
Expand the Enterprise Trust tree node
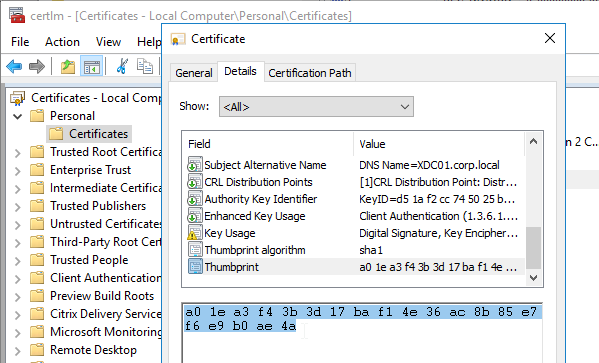click(x=18, y=171)
